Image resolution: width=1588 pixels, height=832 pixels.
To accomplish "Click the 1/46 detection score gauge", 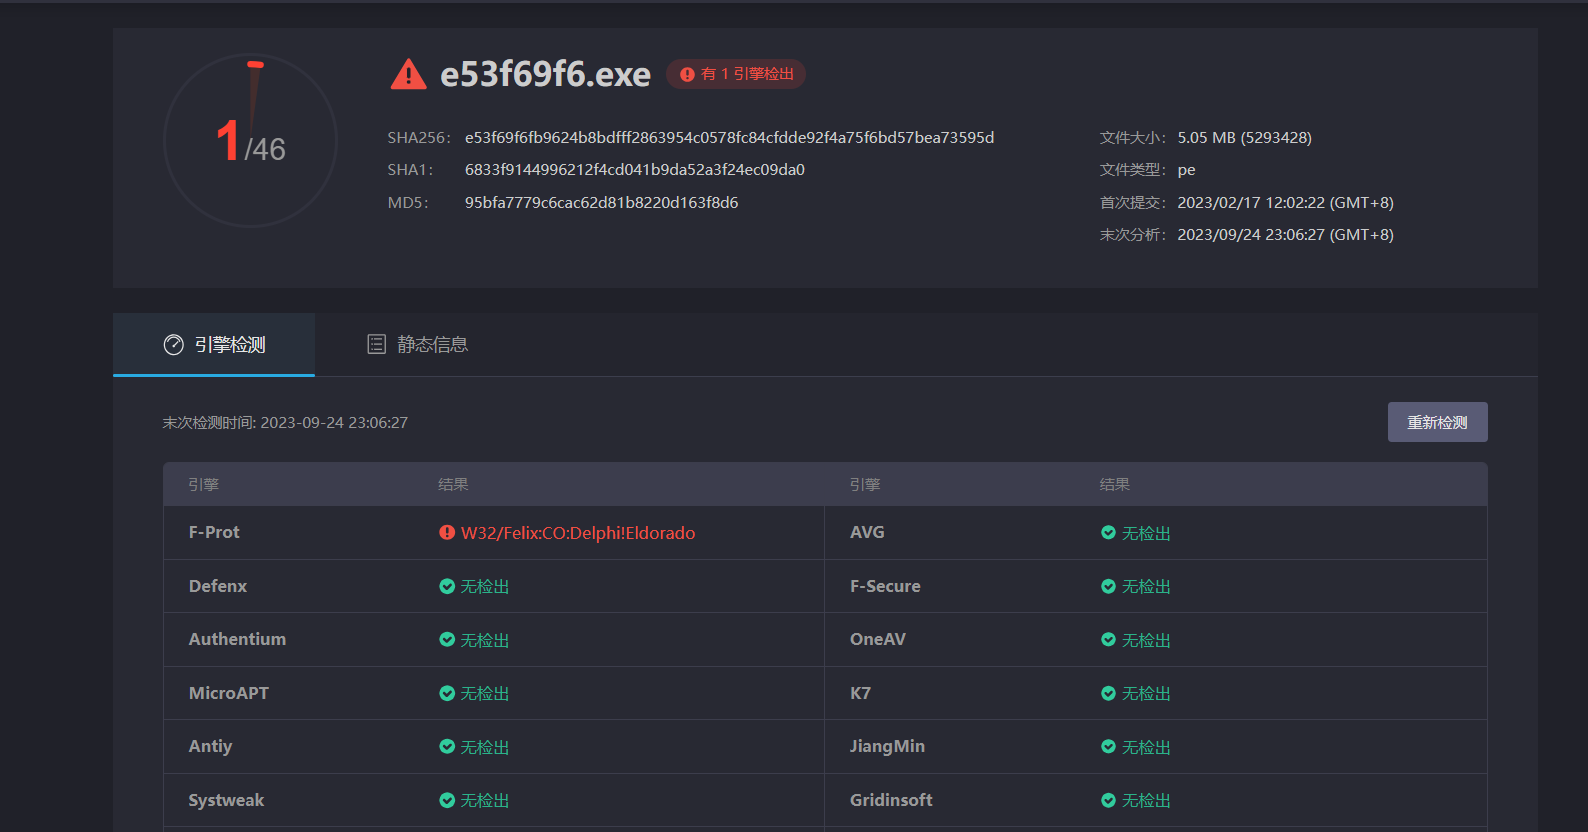I will [250, 140].
